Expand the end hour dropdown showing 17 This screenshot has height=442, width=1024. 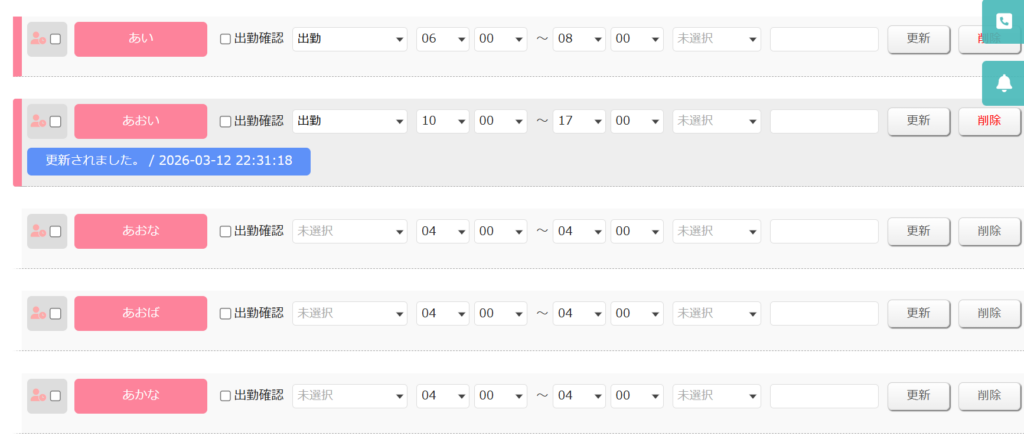(x=579, y=121)
